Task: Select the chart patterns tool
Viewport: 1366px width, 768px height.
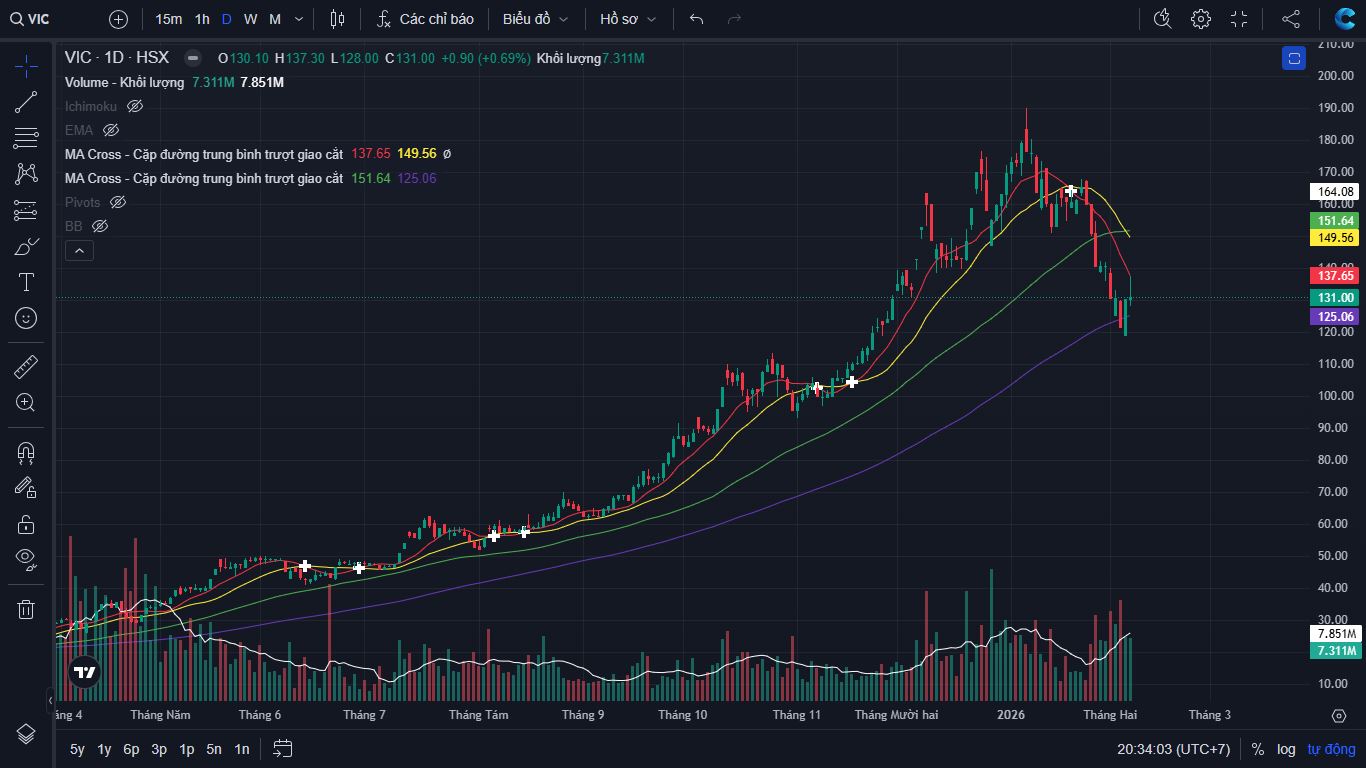Action: coord(26,174)
